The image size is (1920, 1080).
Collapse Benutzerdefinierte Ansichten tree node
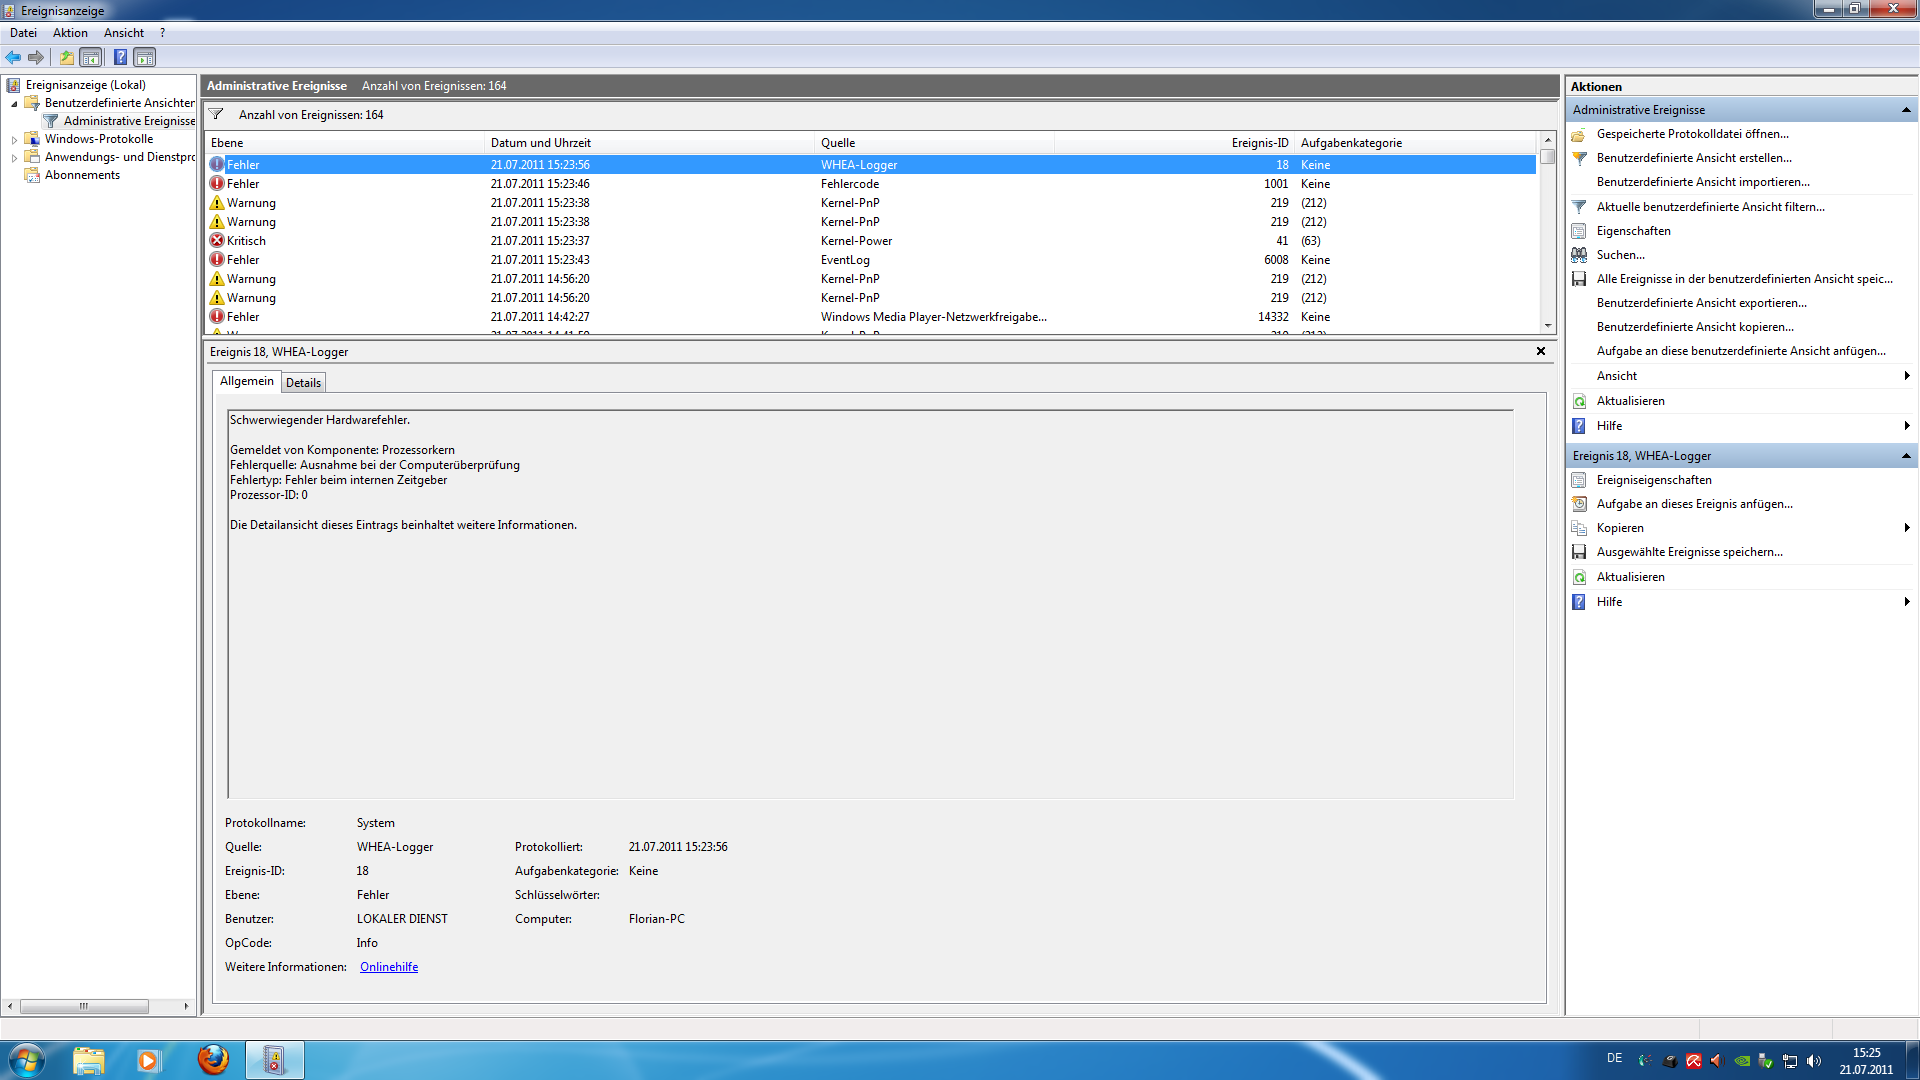(14, 104)
